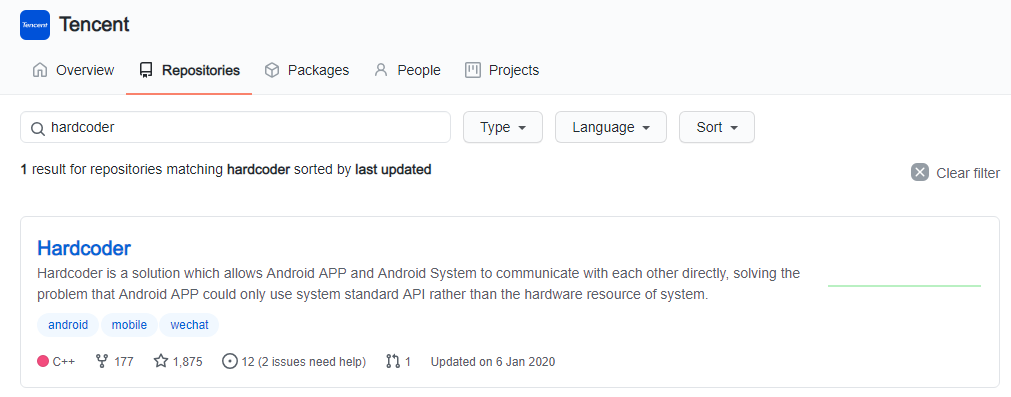Click the Tencent organization logo avatar
Image resolution: width=1011 pixels, height=397 pixels.
coord(35,25)
